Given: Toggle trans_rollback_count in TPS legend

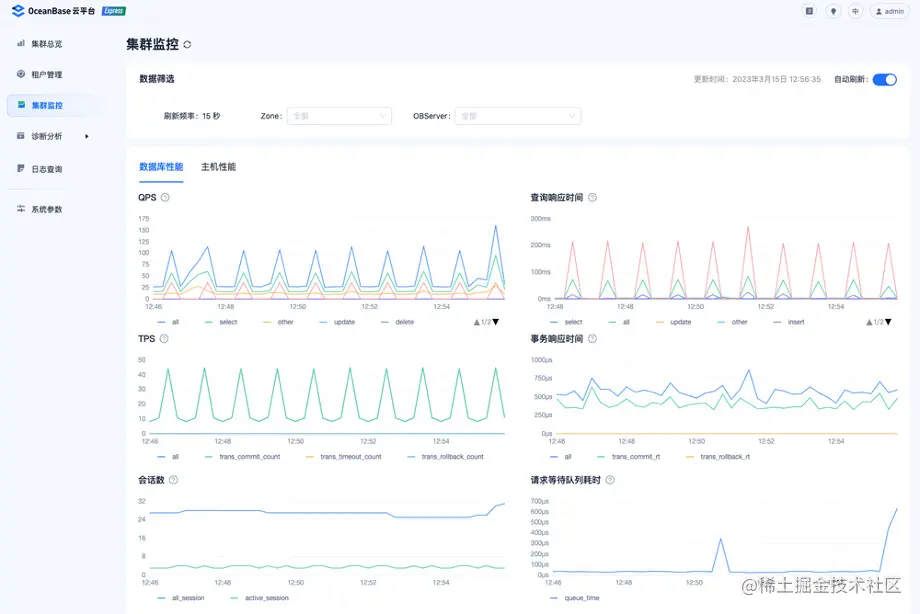Looking at the screenshot, I should click(445, 456).
